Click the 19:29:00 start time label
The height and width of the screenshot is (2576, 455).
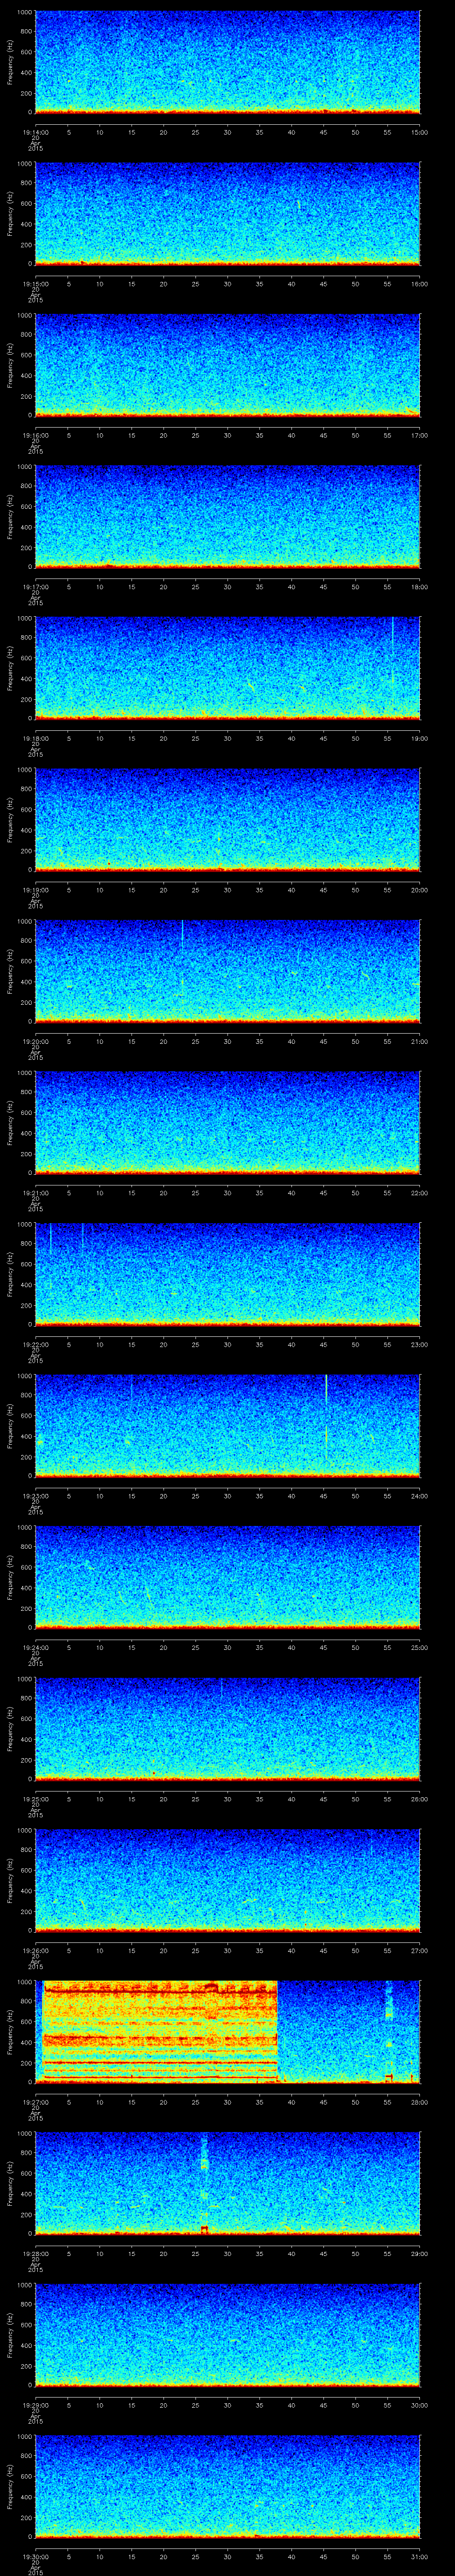[x=35, y=2405]
